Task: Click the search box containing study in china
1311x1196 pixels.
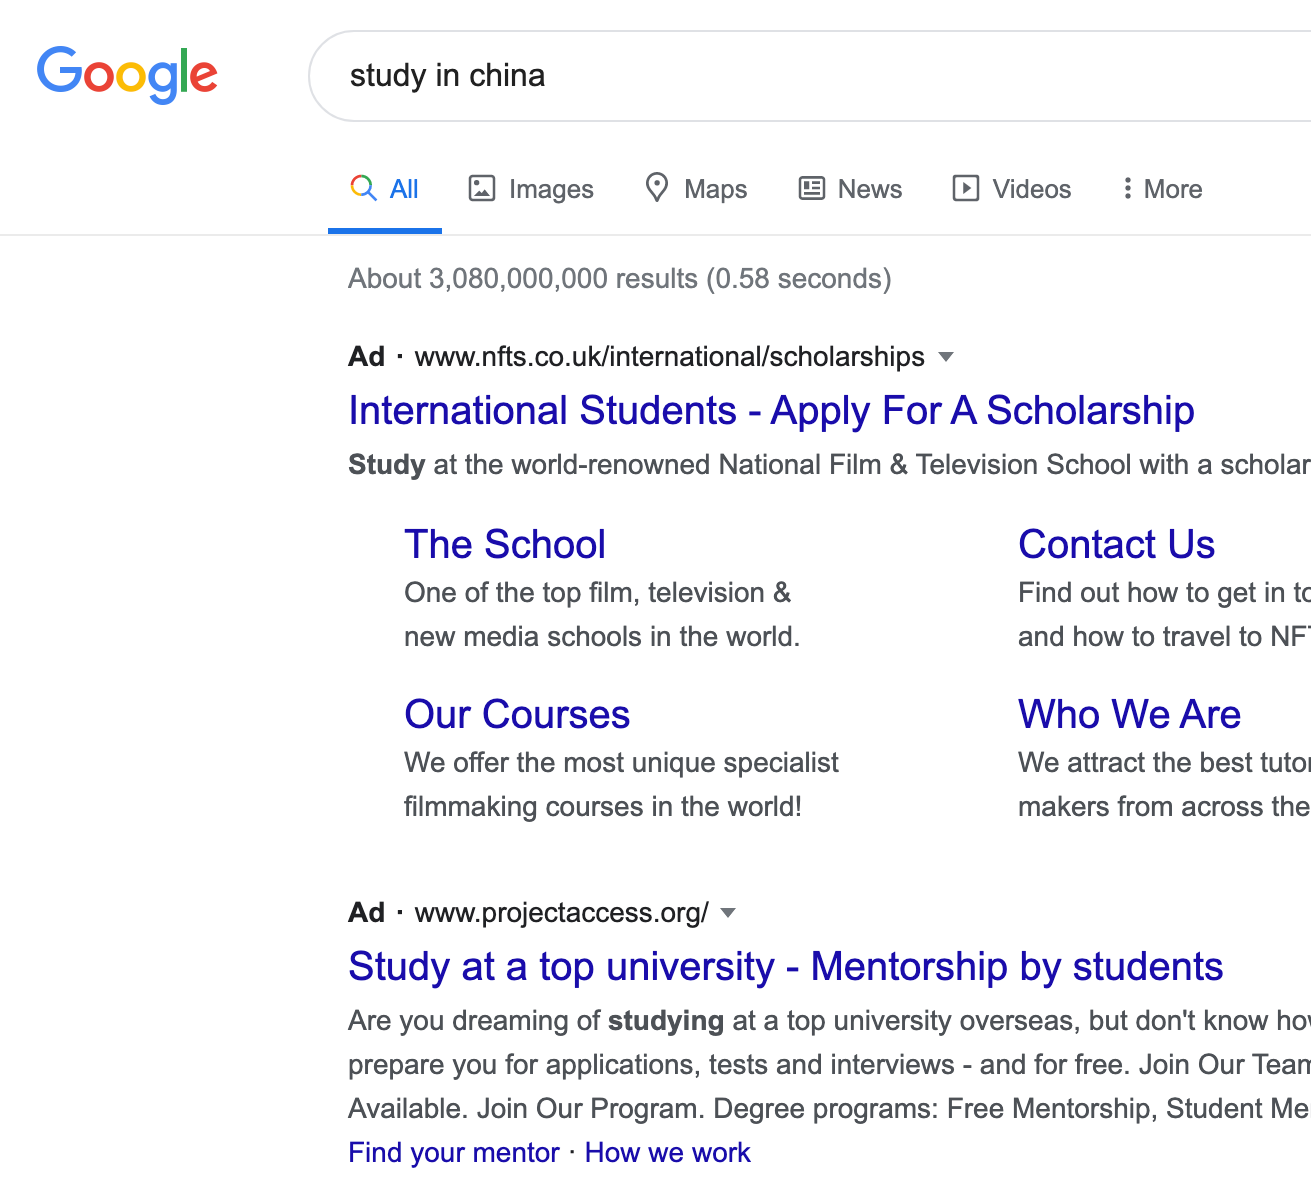Action: pos(800,76)
